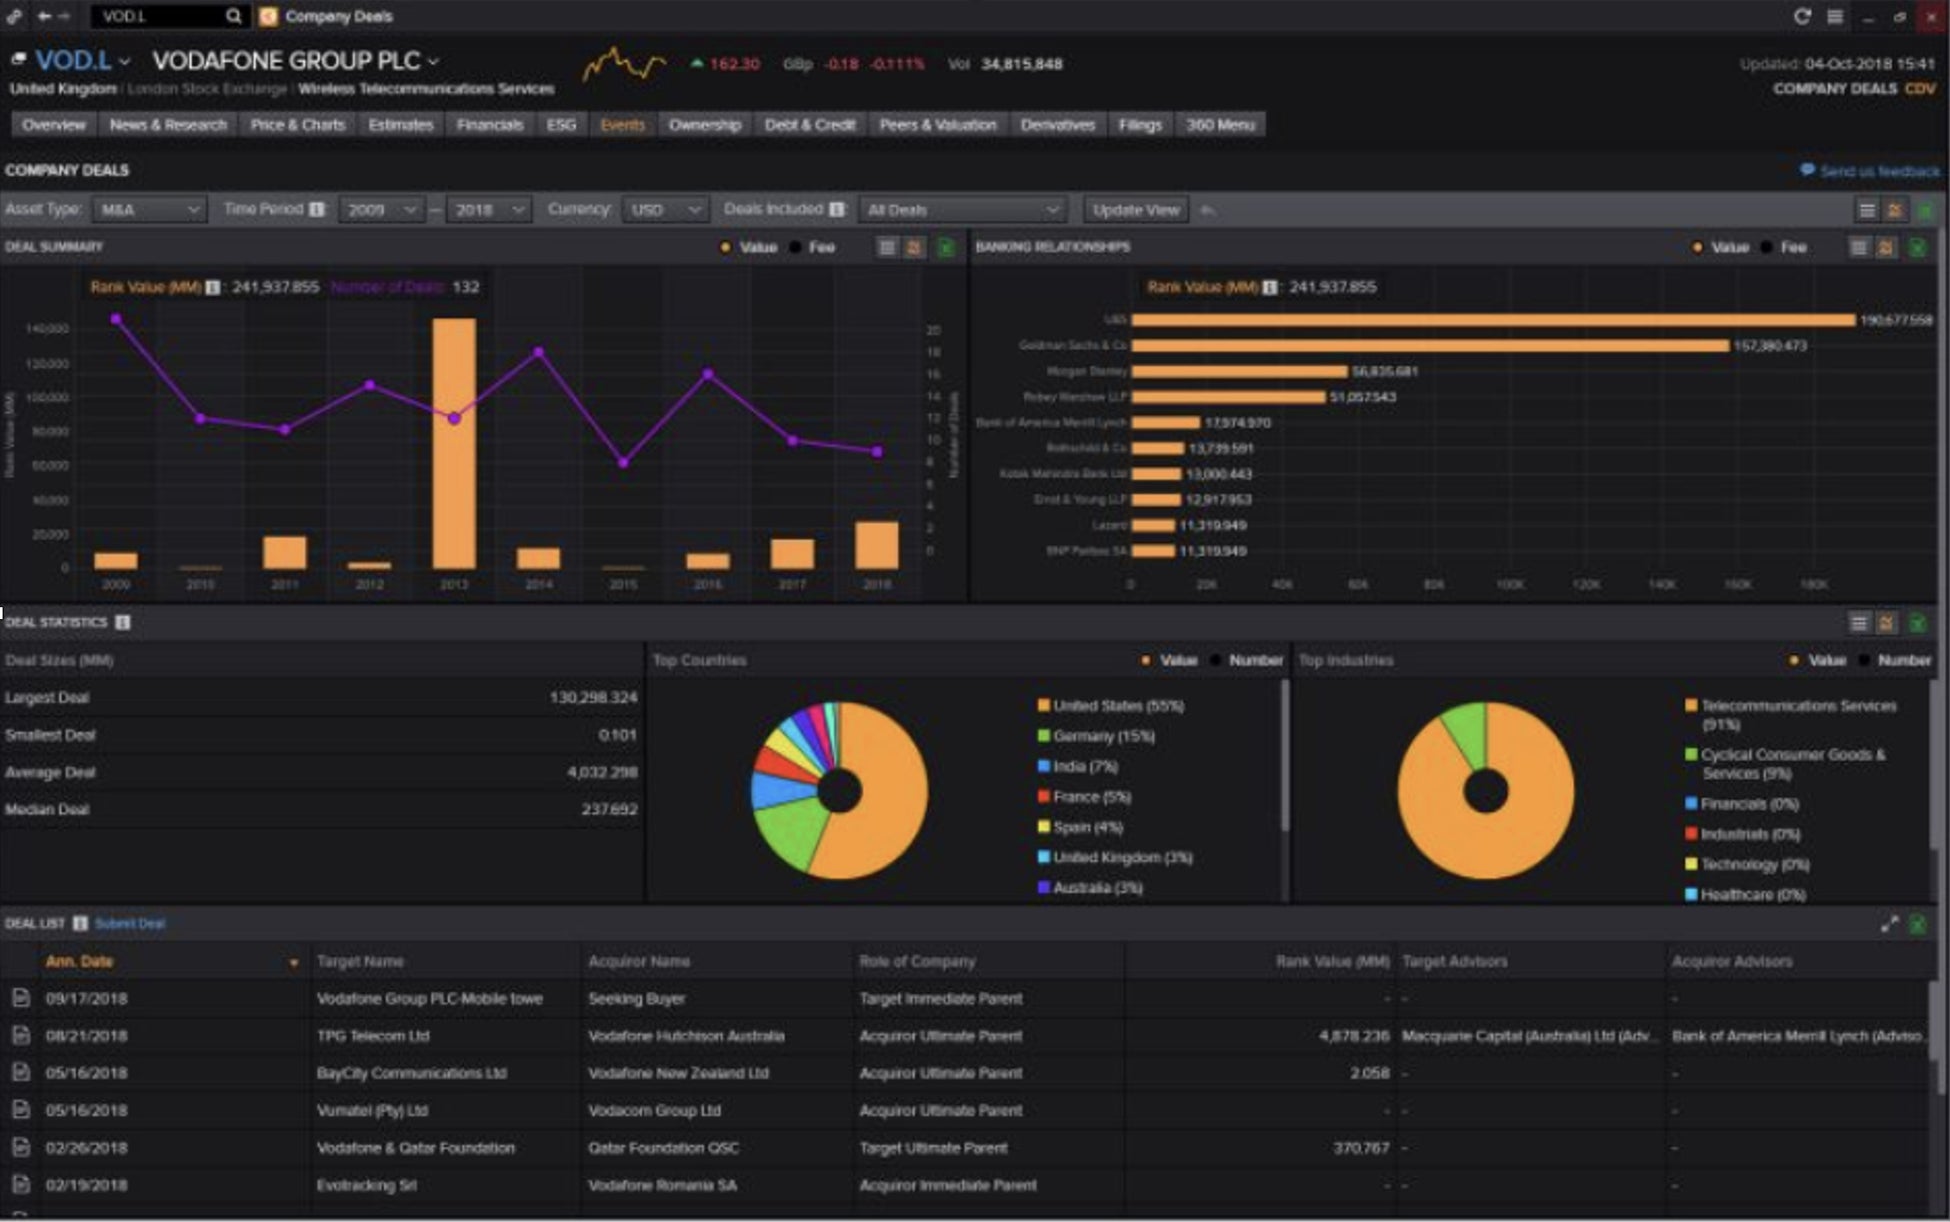
Task: Open the hamburger menu in title bar
Action: point(1835,16)
